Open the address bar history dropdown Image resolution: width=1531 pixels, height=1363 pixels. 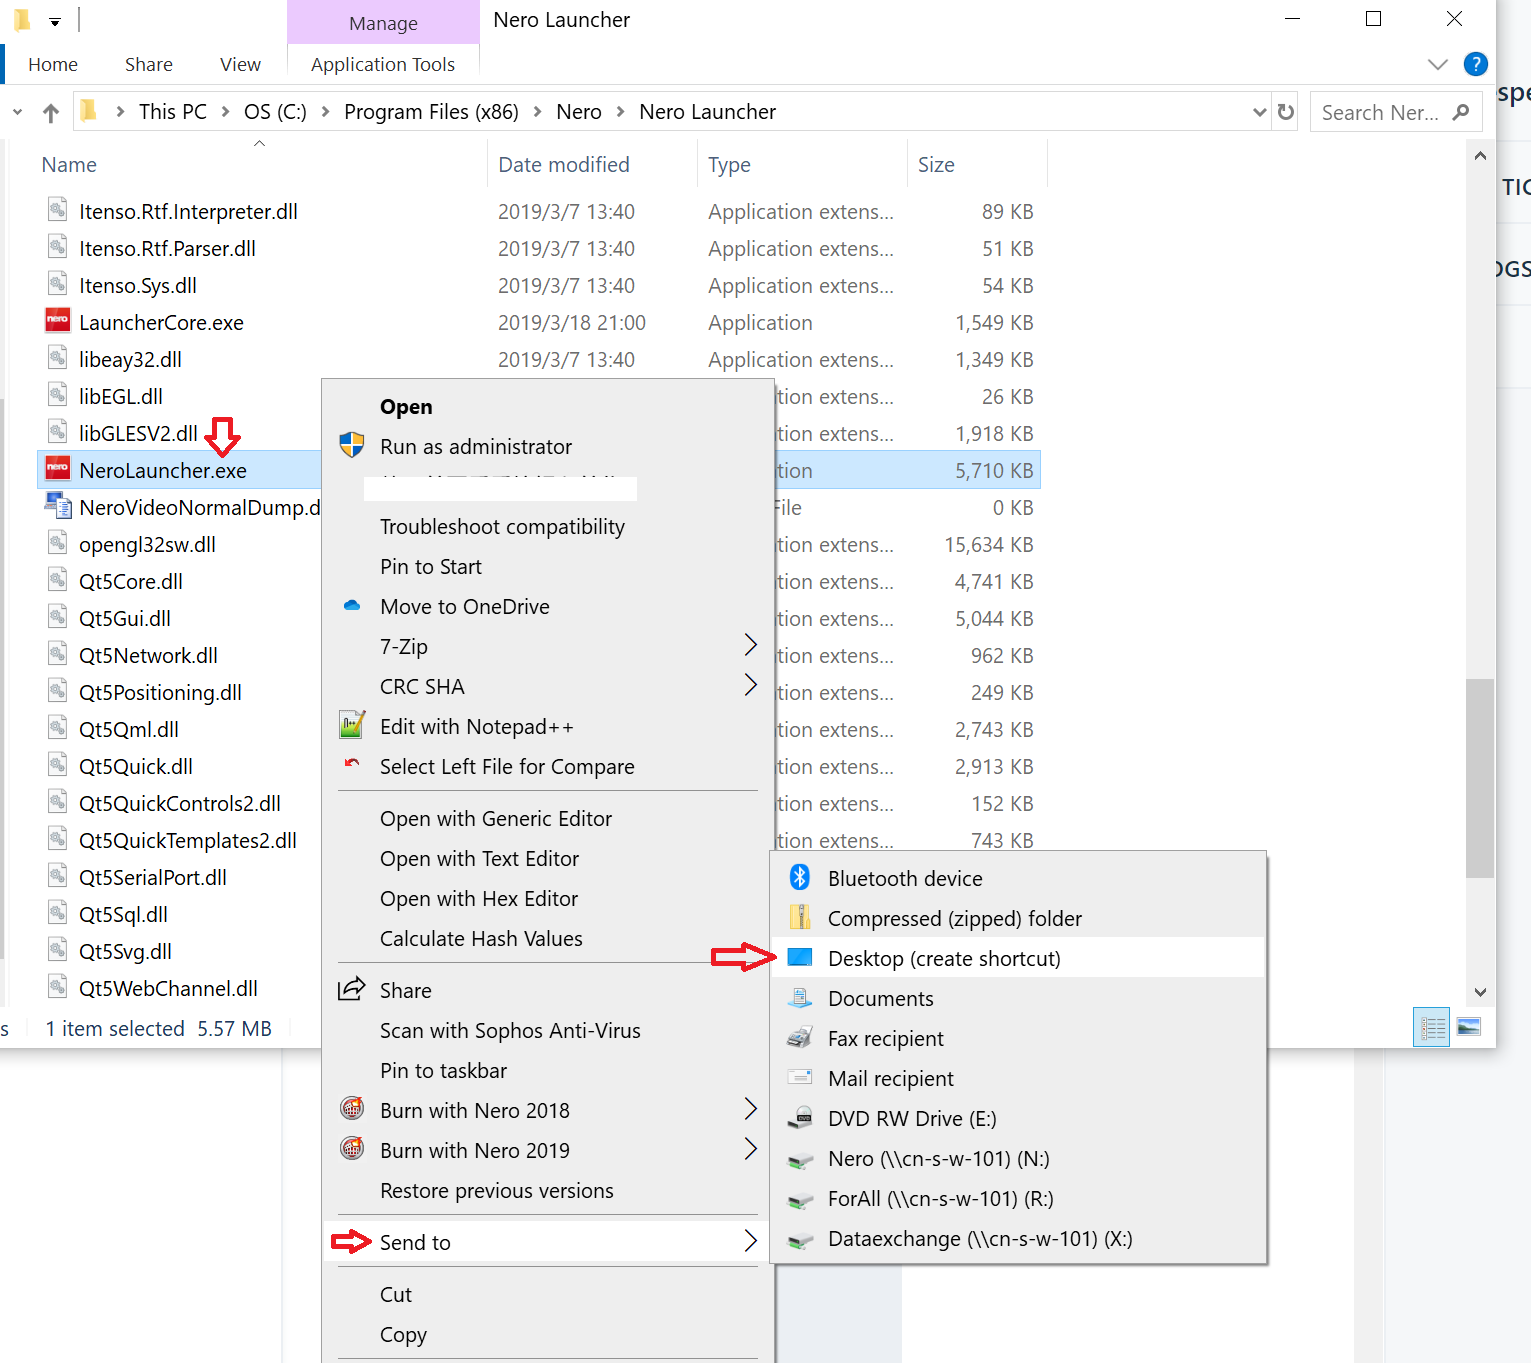click(1259, 113)
